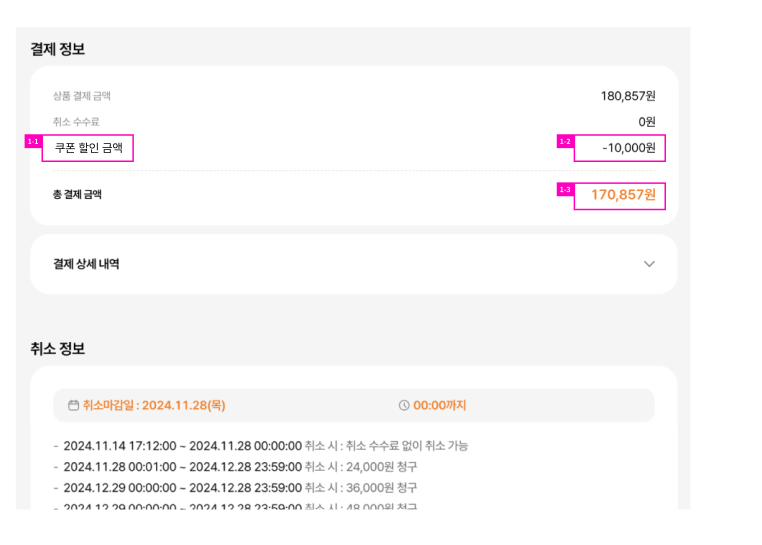Click the cancellation line charging 24,000원
Viewport: 762px width, 545px height.
(x=240, y=467)
